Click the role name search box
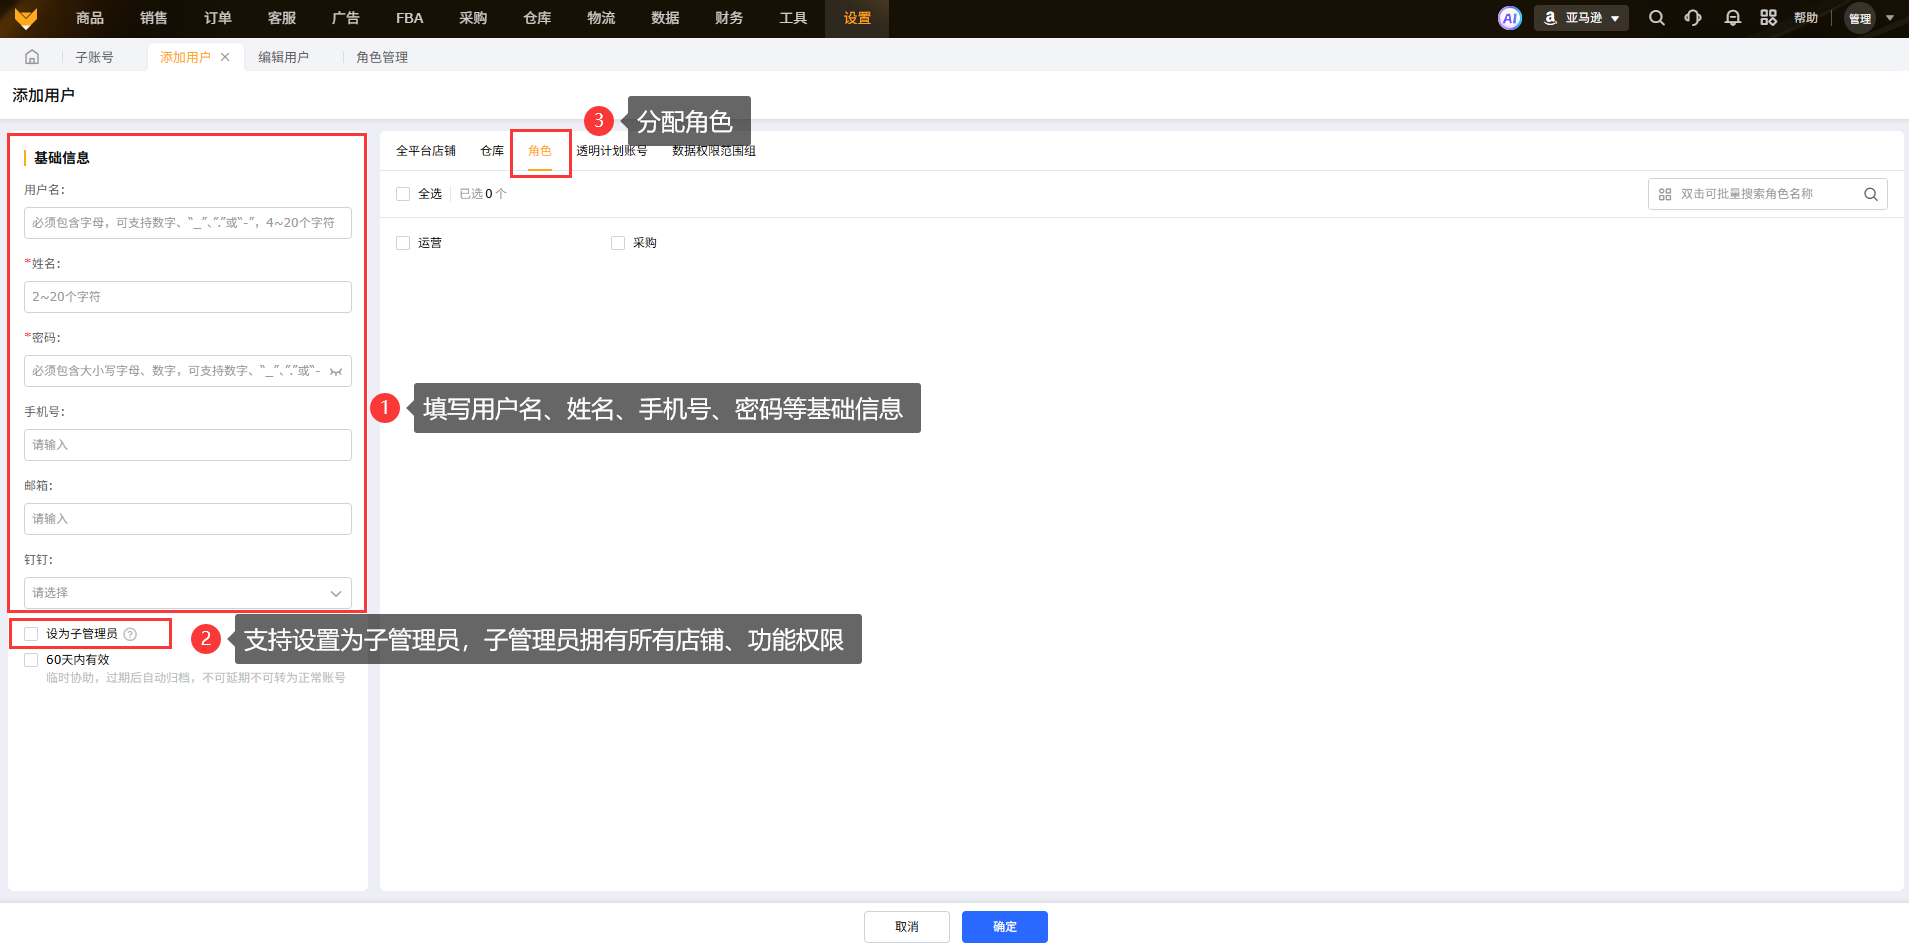The height and width of the screenshot is (951, 1909). tap(1768, 194)
